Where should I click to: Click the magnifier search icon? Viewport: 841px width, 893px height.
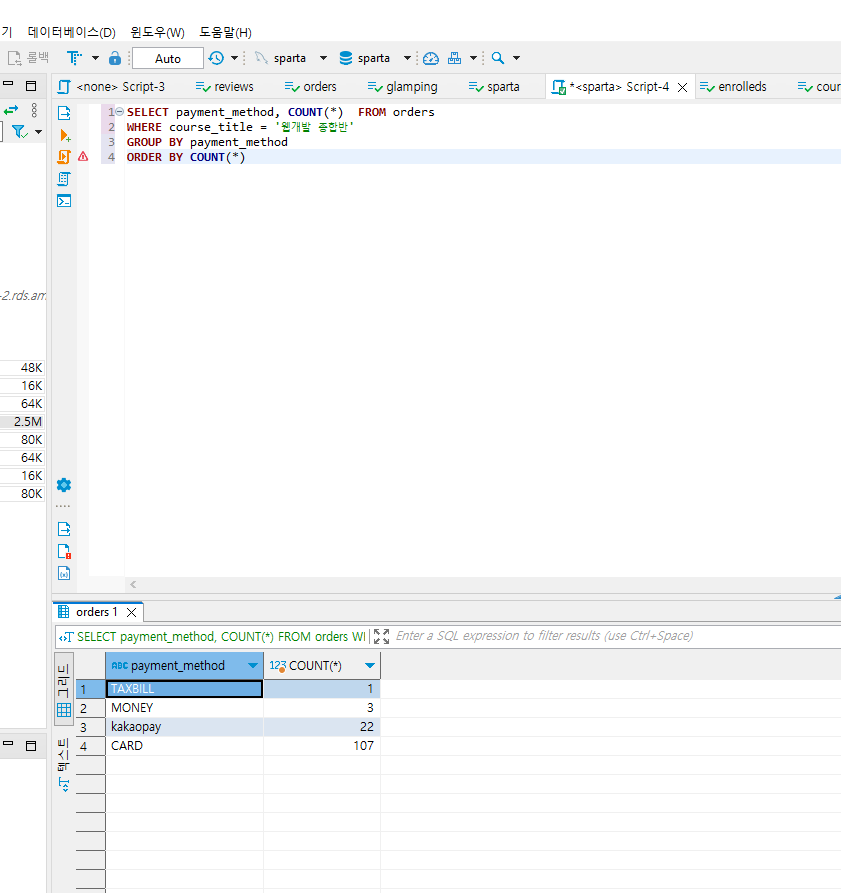click(x=498, y=58)
